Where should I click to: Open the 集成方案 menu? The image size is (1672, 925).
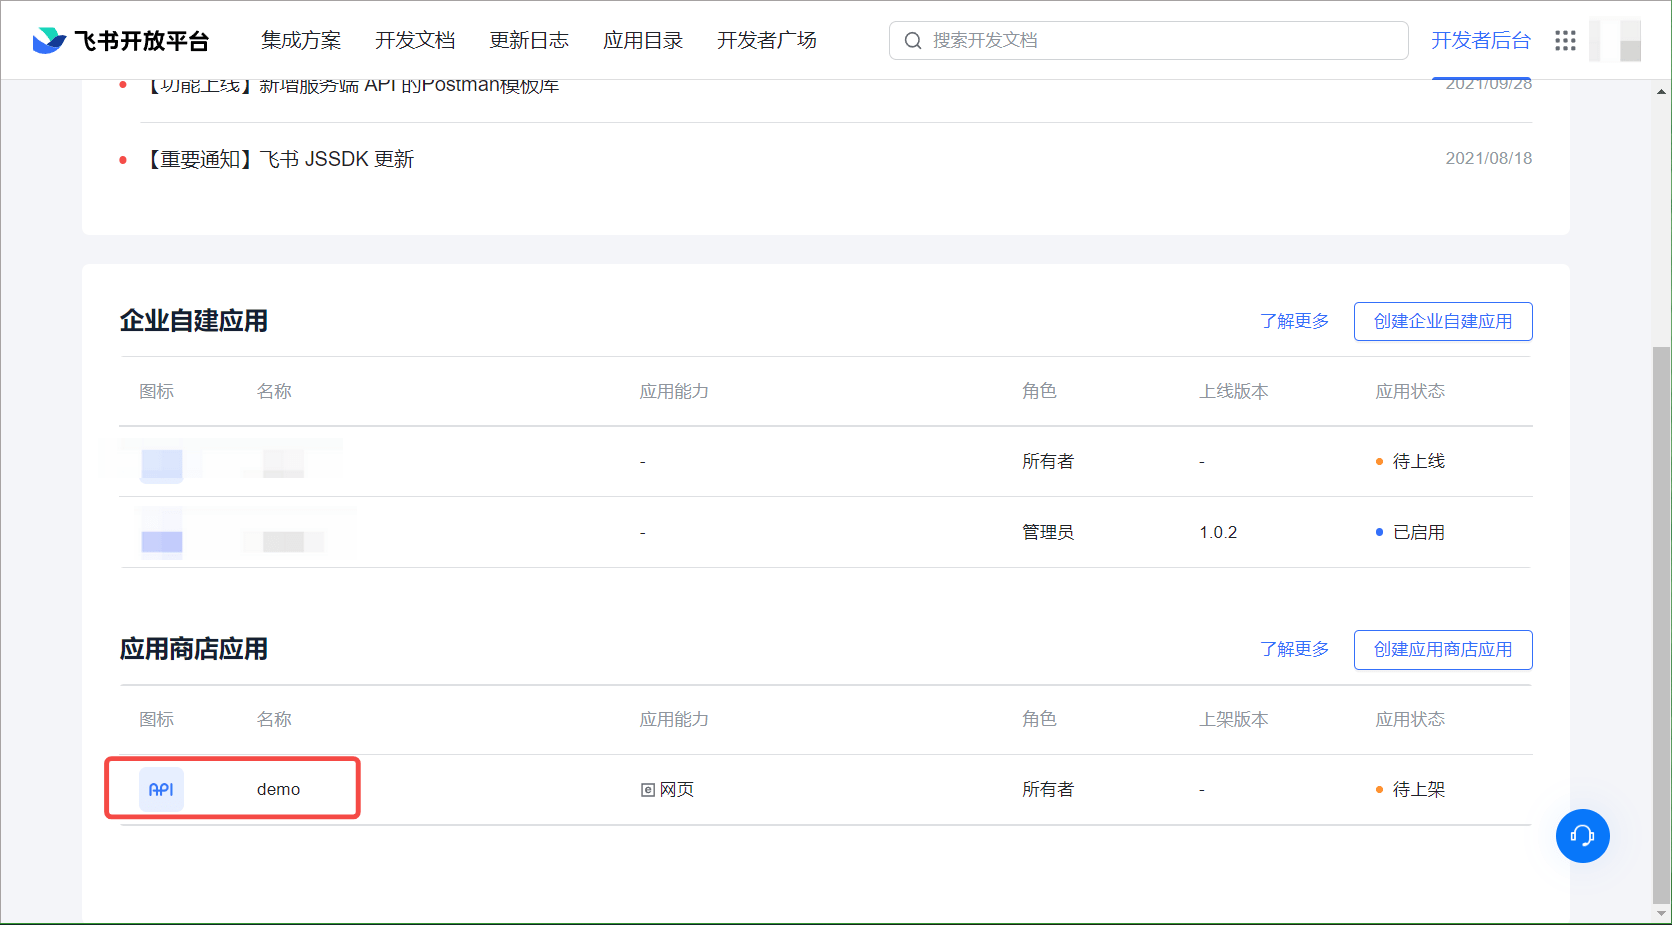301,40
